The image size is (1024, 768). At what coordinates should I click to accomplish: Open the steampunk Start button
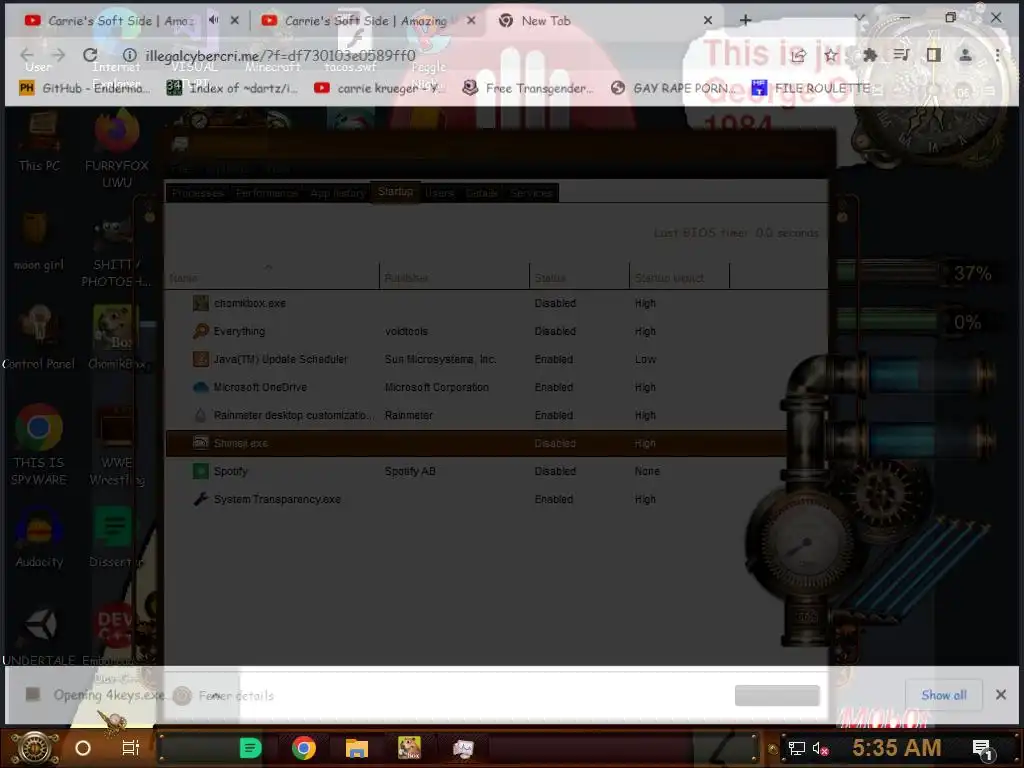tap(34, 748)
